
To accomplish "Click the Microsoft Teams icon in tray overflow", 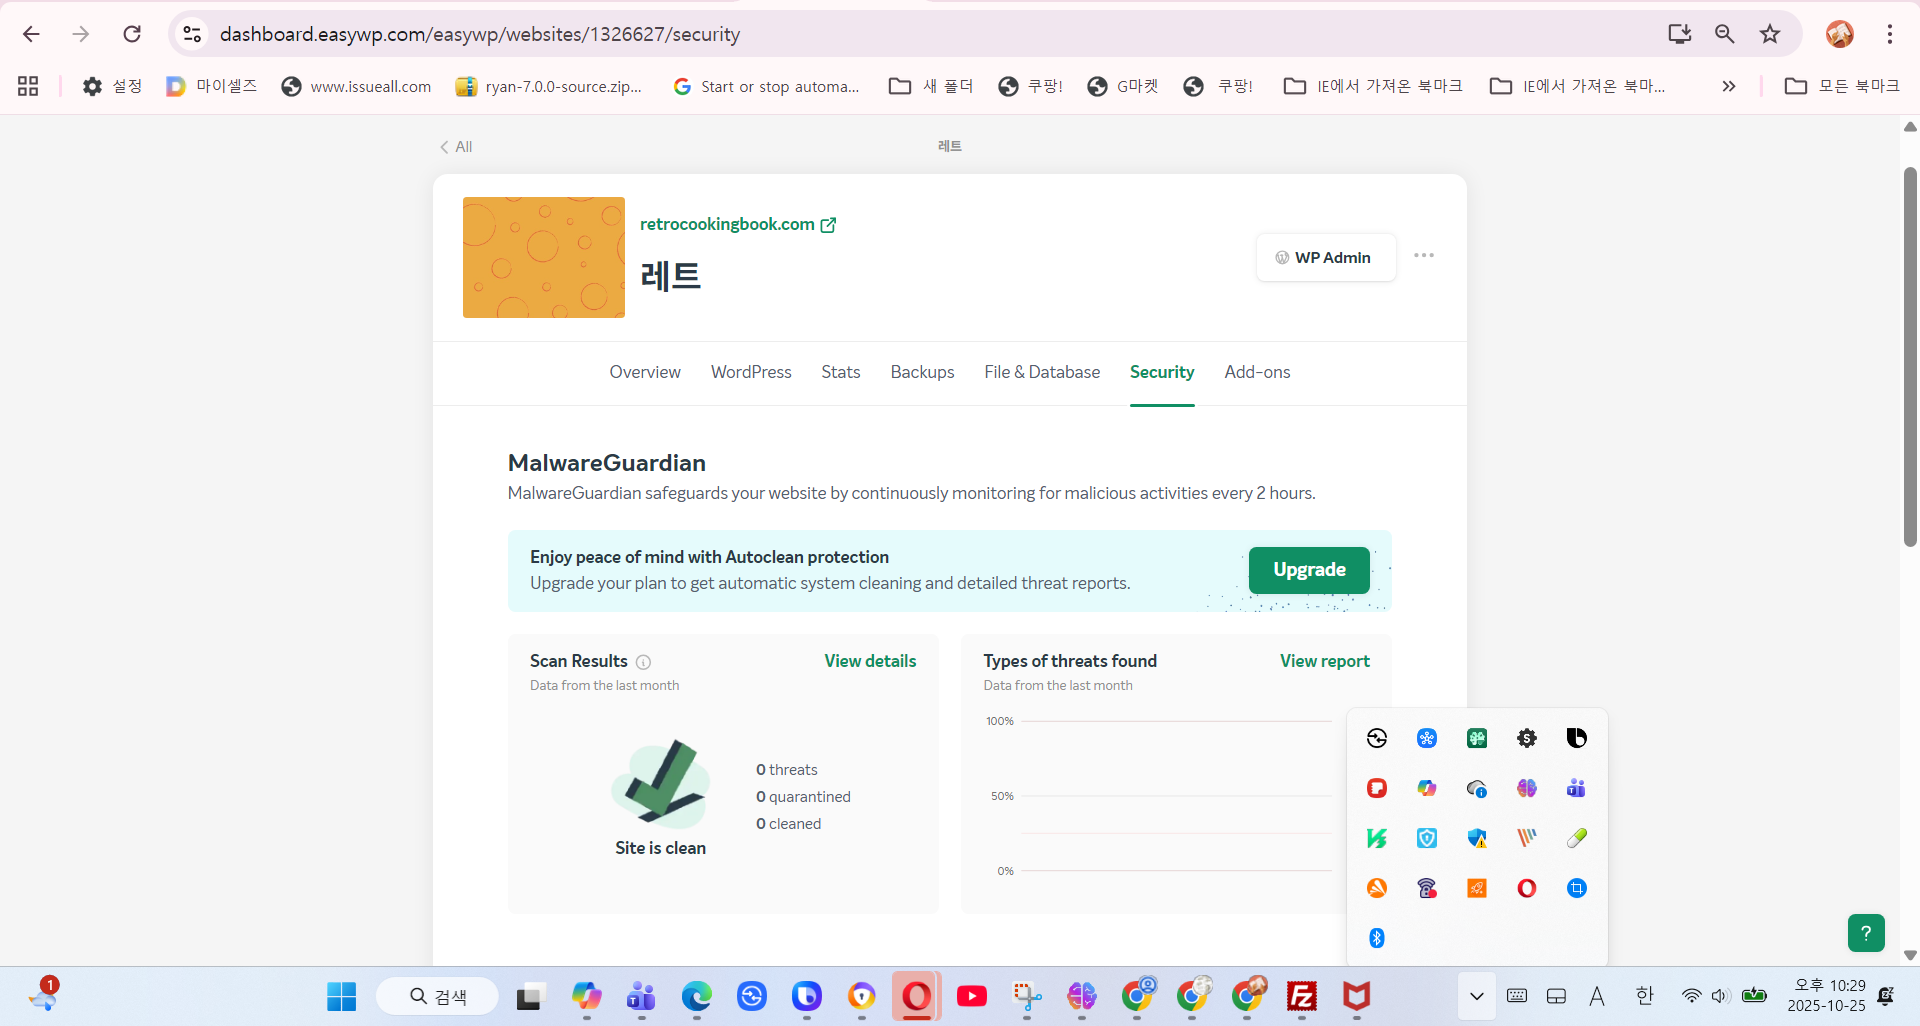I will pos(1577,788).
